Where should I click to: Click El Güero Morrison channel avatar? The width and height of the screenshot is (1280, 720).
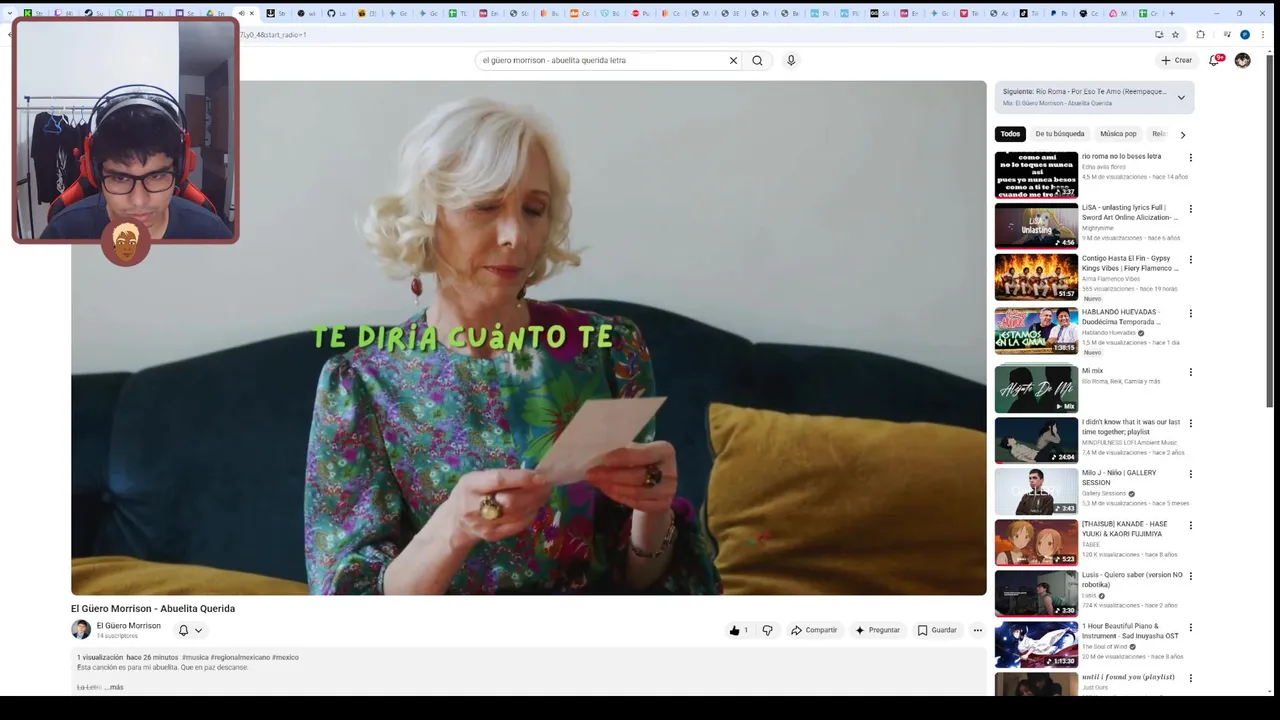point(81,630)
